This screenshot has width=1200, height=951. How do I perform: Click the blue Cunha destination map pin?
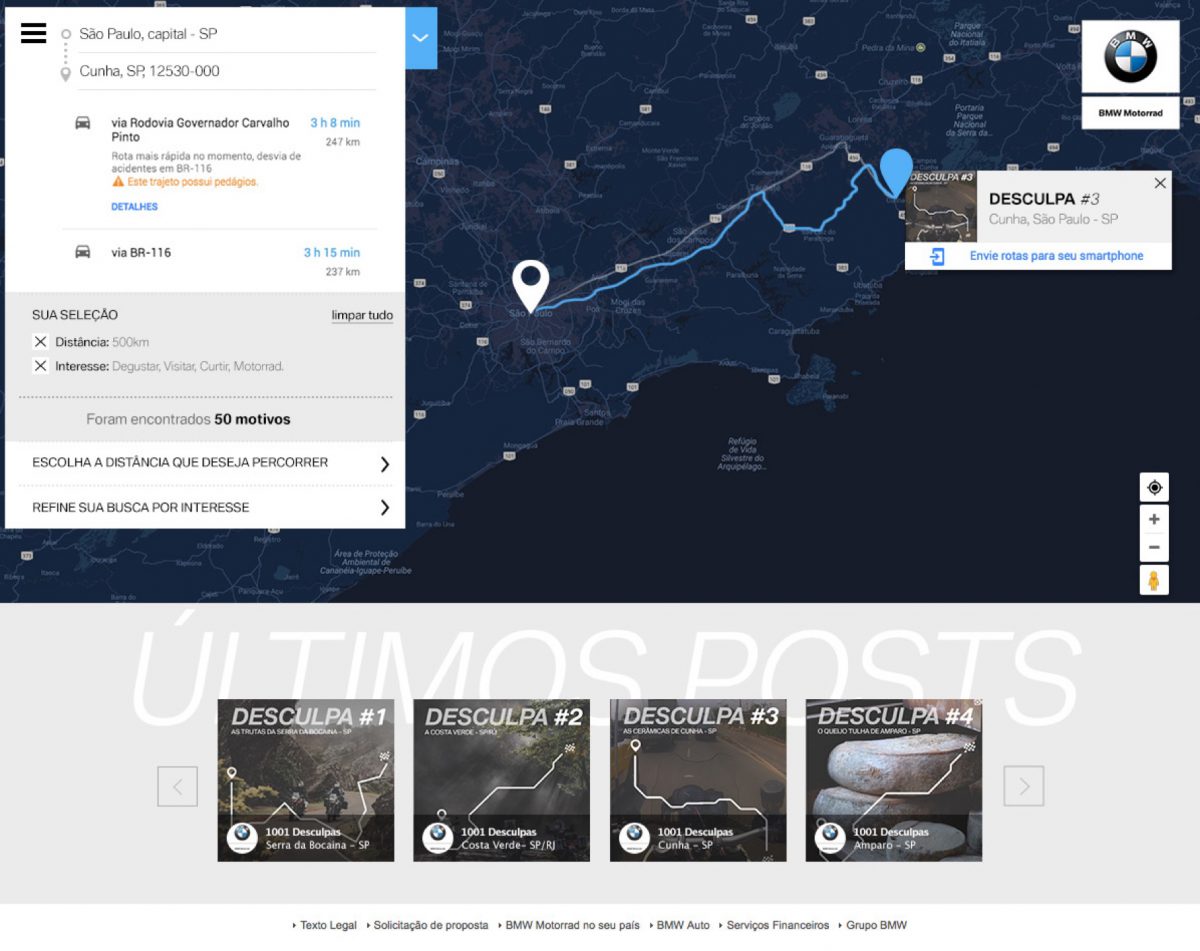pyautogui.click(x=895, y=172)
